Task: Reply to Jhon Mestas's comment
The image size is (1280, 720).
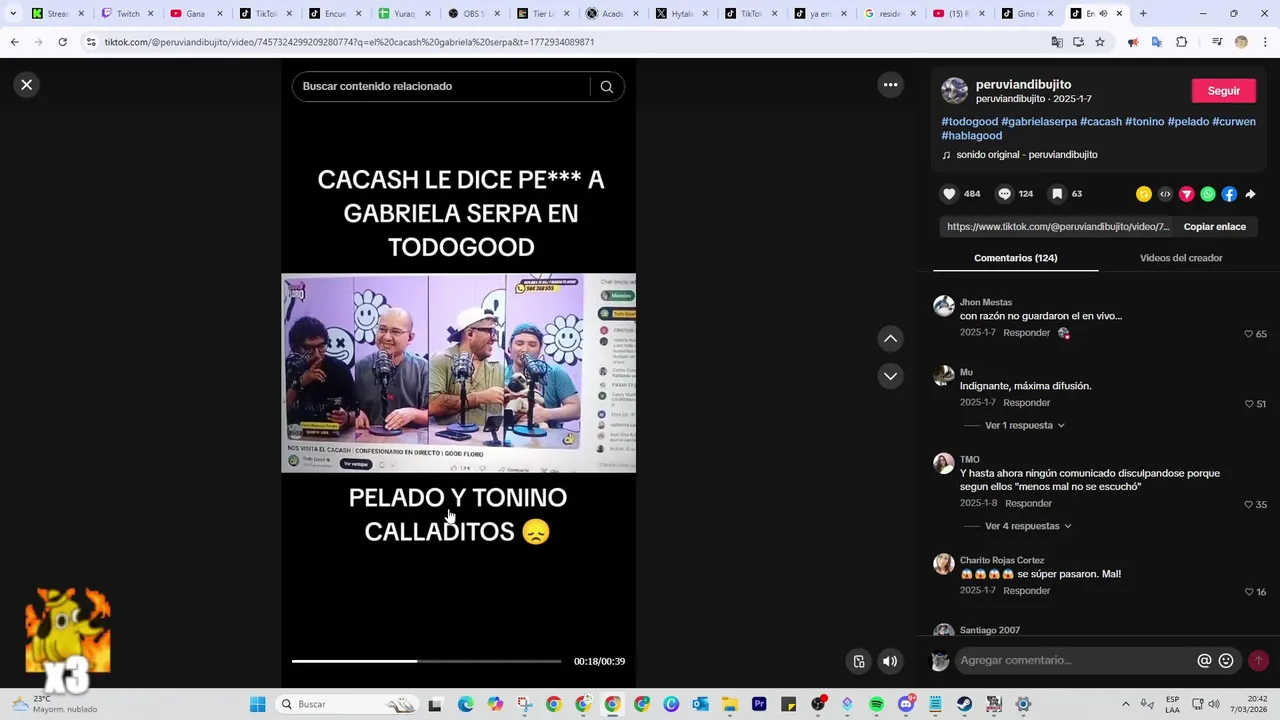Action: [1026, 333]
